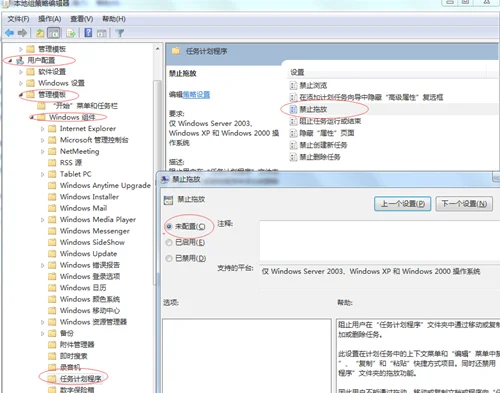Click the 用户配置 user node icon

(x=20, y=60)
